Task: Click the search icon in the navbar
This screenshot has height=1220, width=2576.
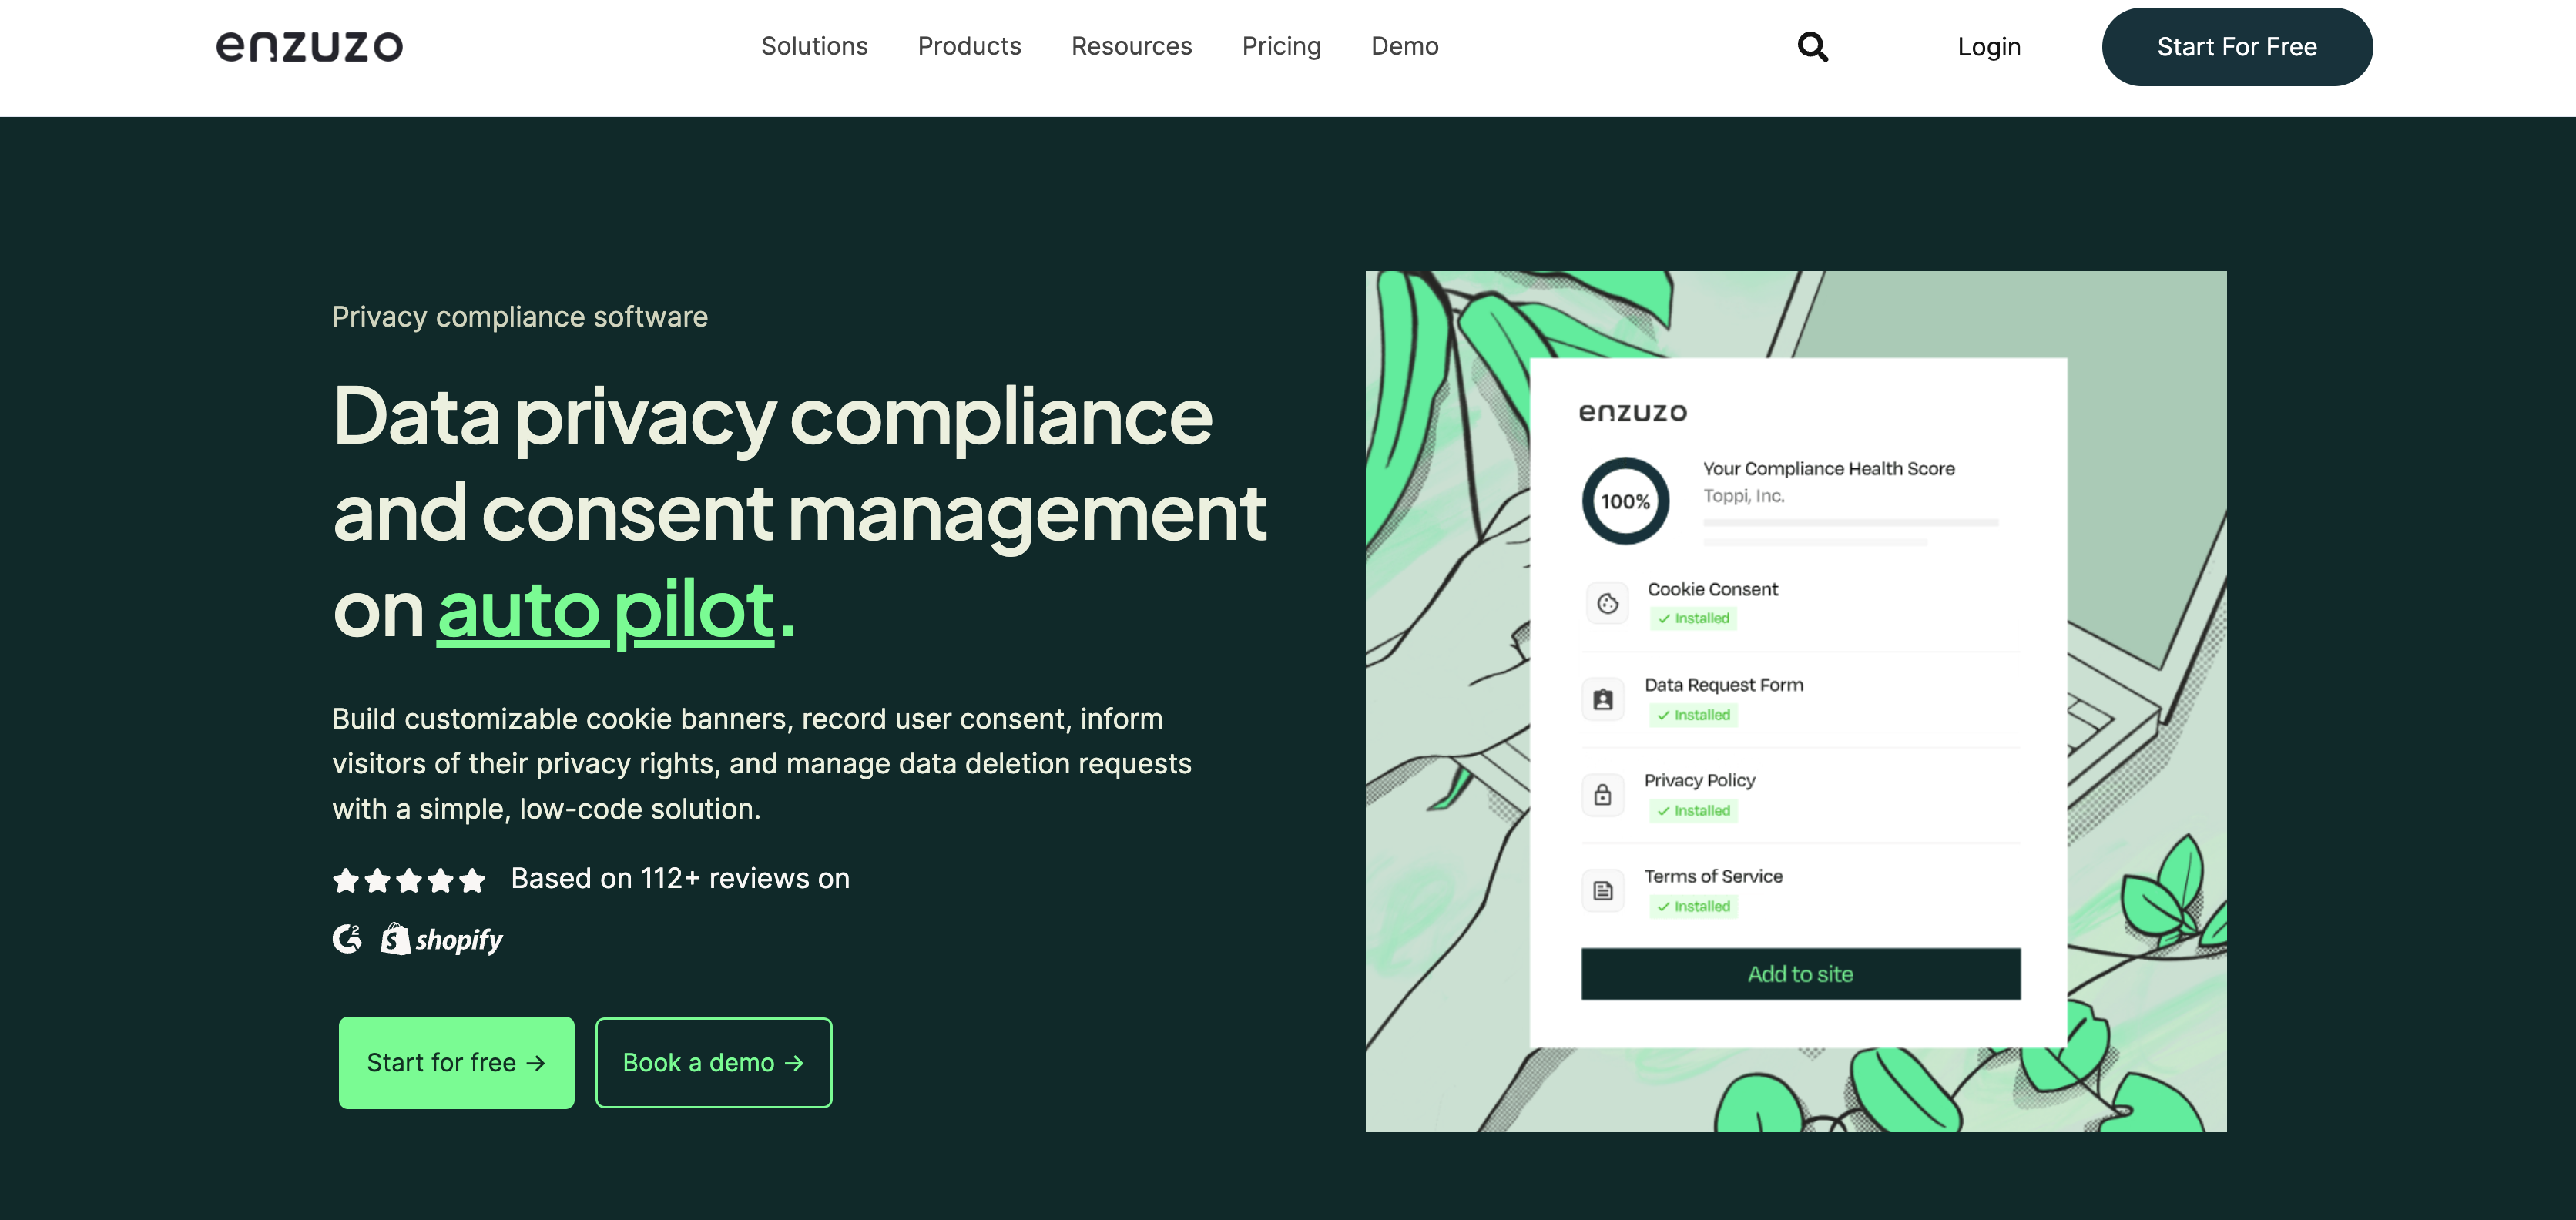Action: (1813, 45)
